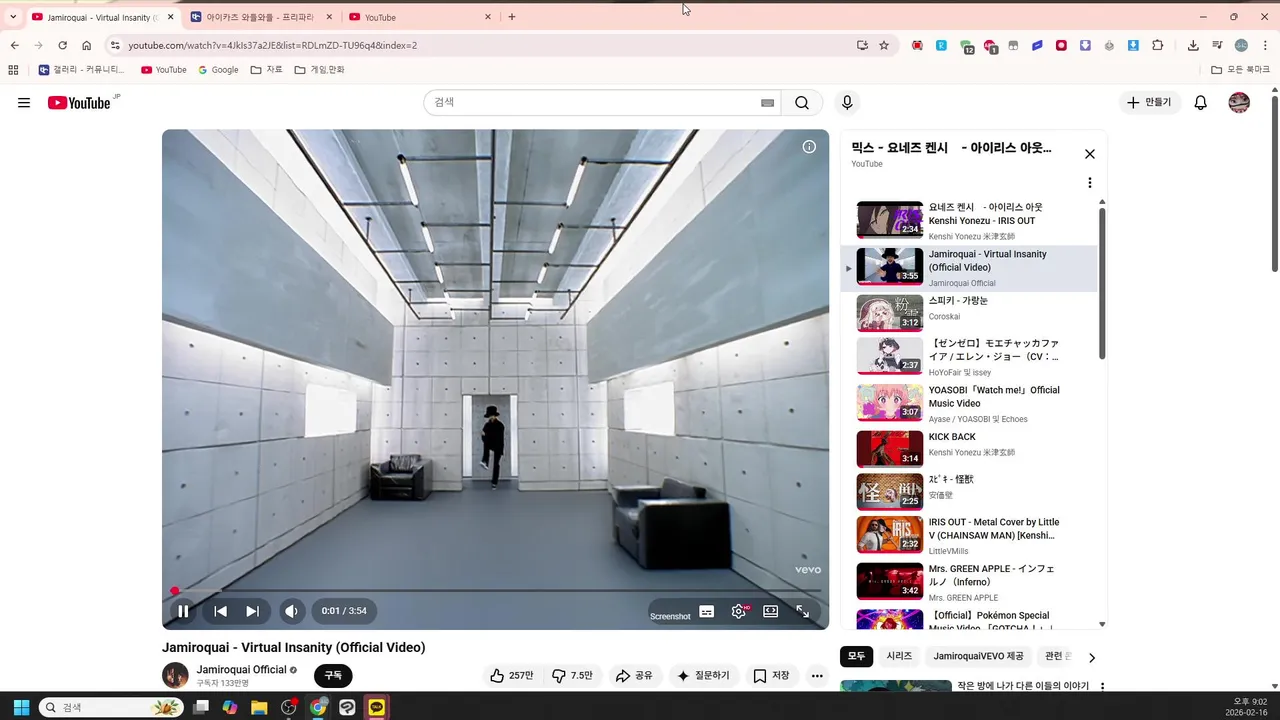Open more actions ellipsis below the video
This screenshot has height=720, width=1280.
coord(817,676)
